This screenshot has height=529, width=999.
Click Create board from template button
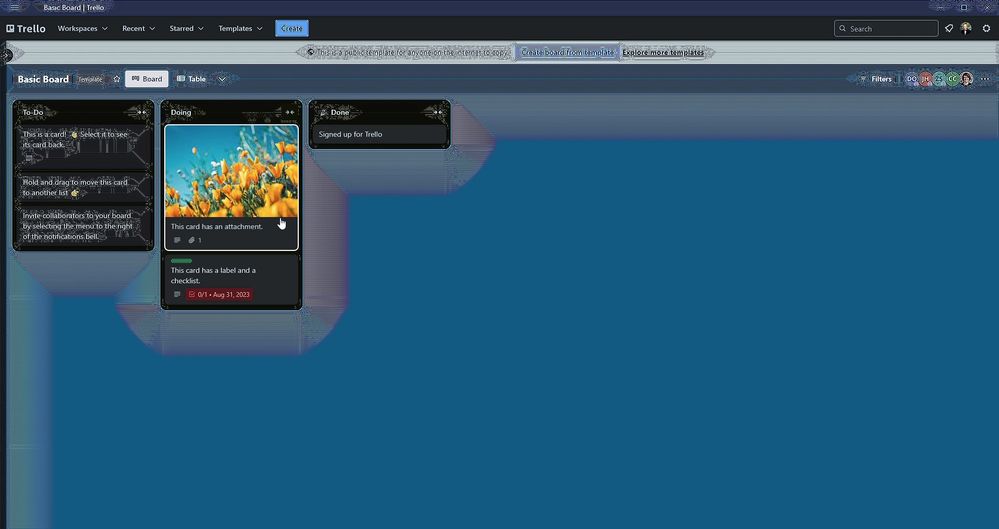coord(567,52)
